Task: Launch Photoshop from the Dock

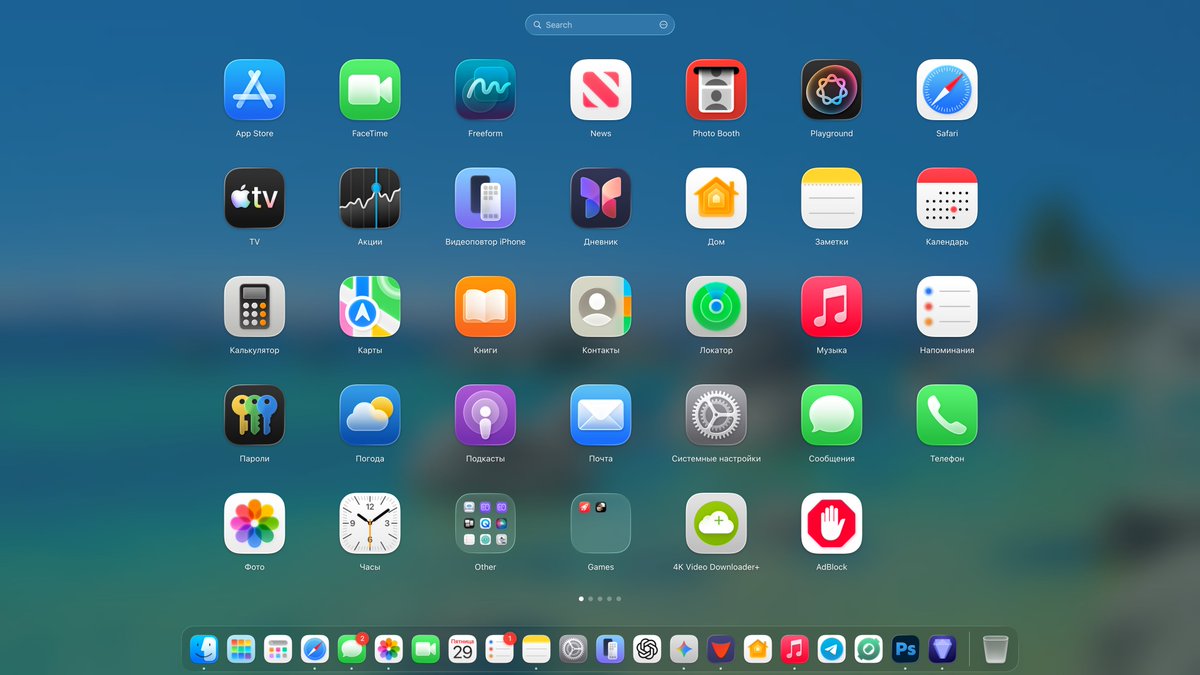Action: coord(905,649)
